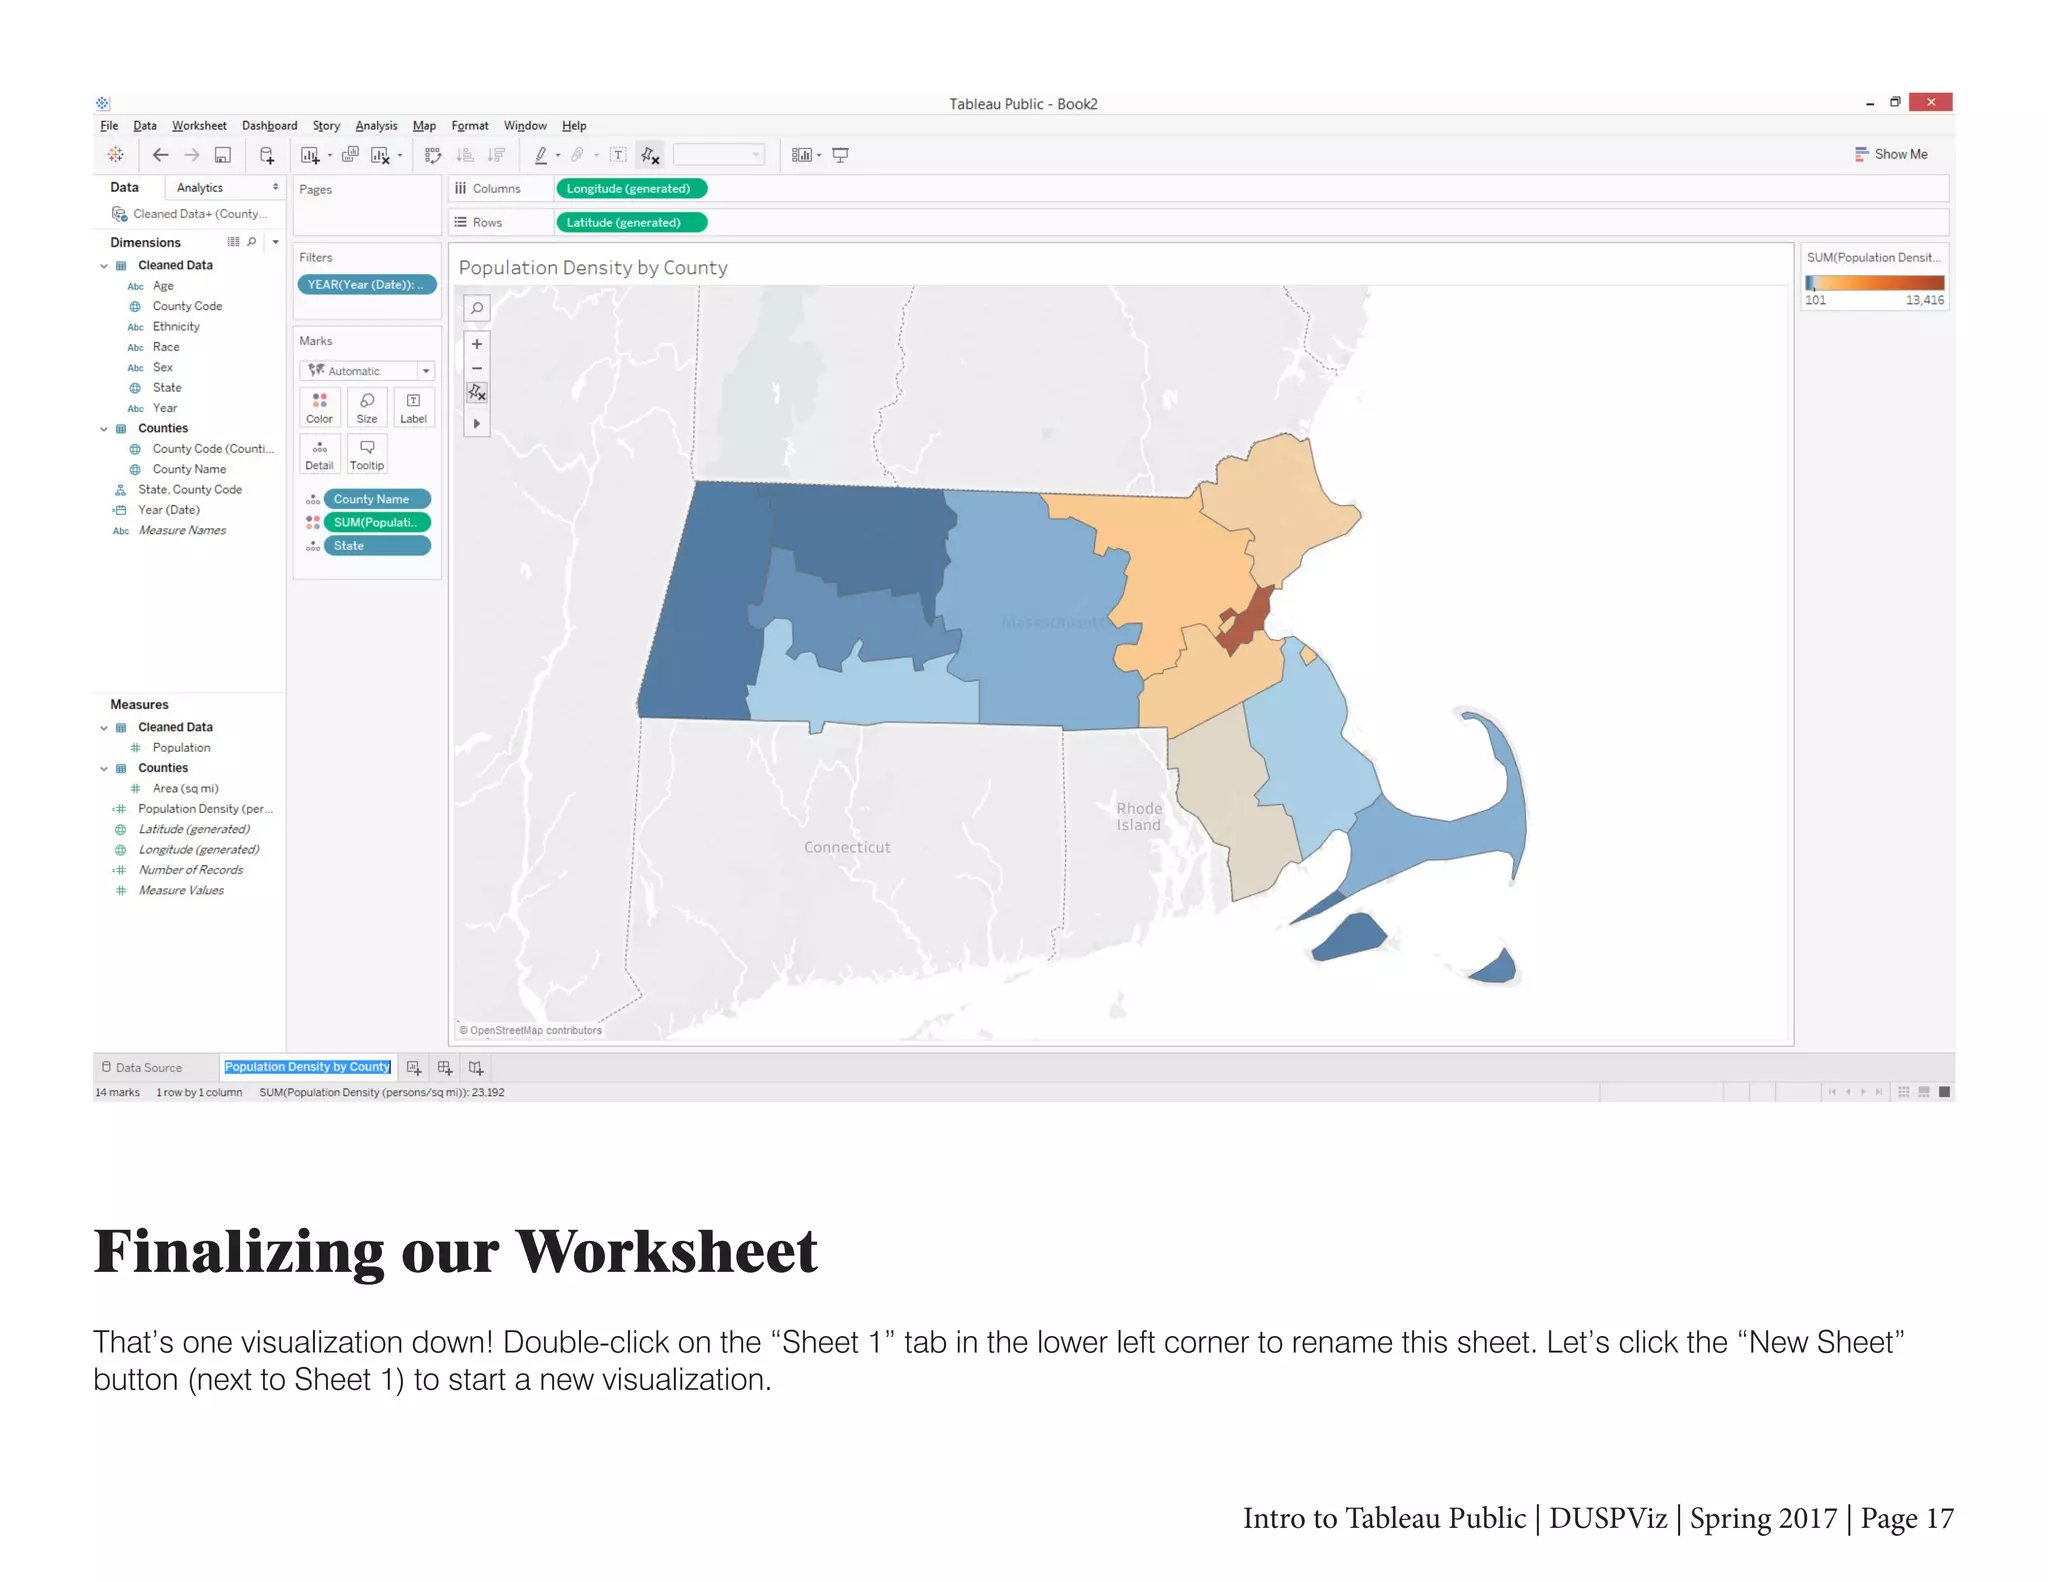Open the Size marks card
Image resolution: width=2048 pixels, height=1582 pixels.
(367, 408)
